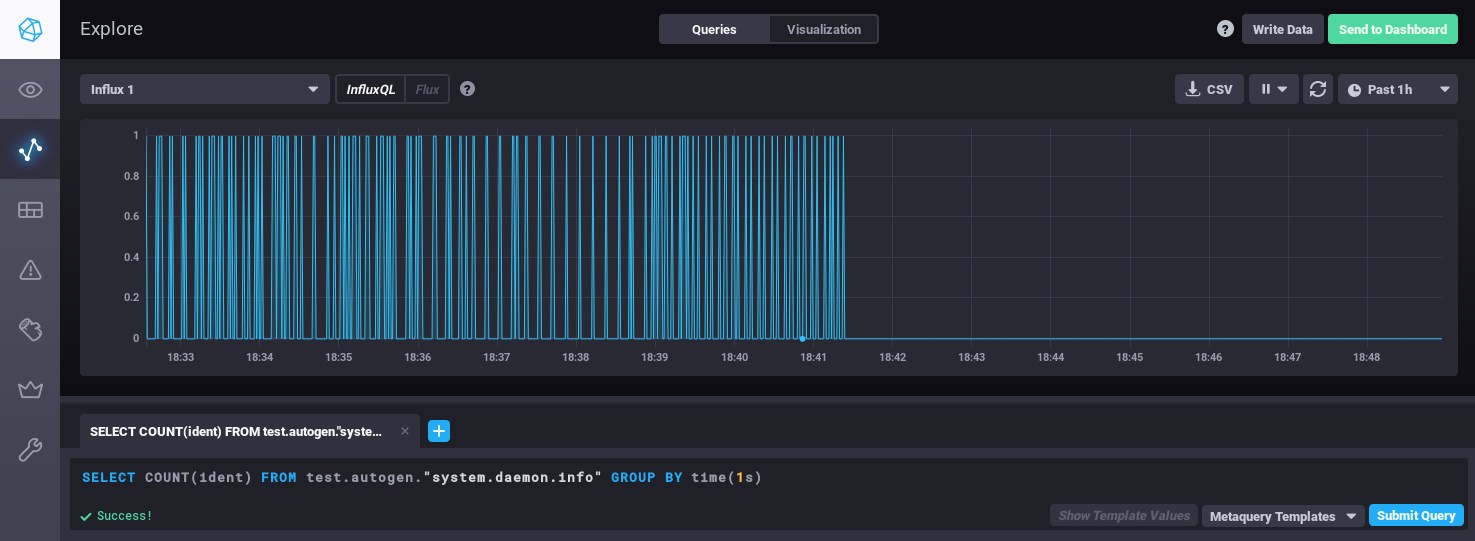This screenshot has height=541, width=1475.
Task: Click the 0.4 y-axis label
Action: click(131, 257)
